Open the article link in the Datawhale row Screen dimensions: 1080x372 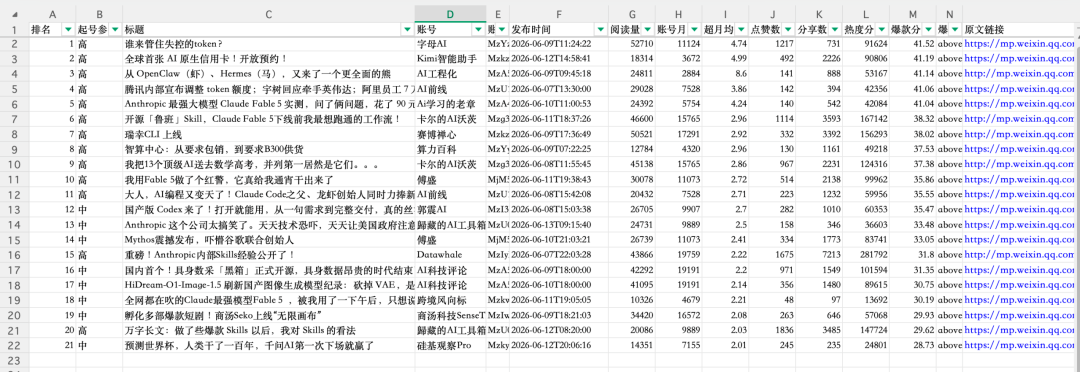tap(1019, 254)
